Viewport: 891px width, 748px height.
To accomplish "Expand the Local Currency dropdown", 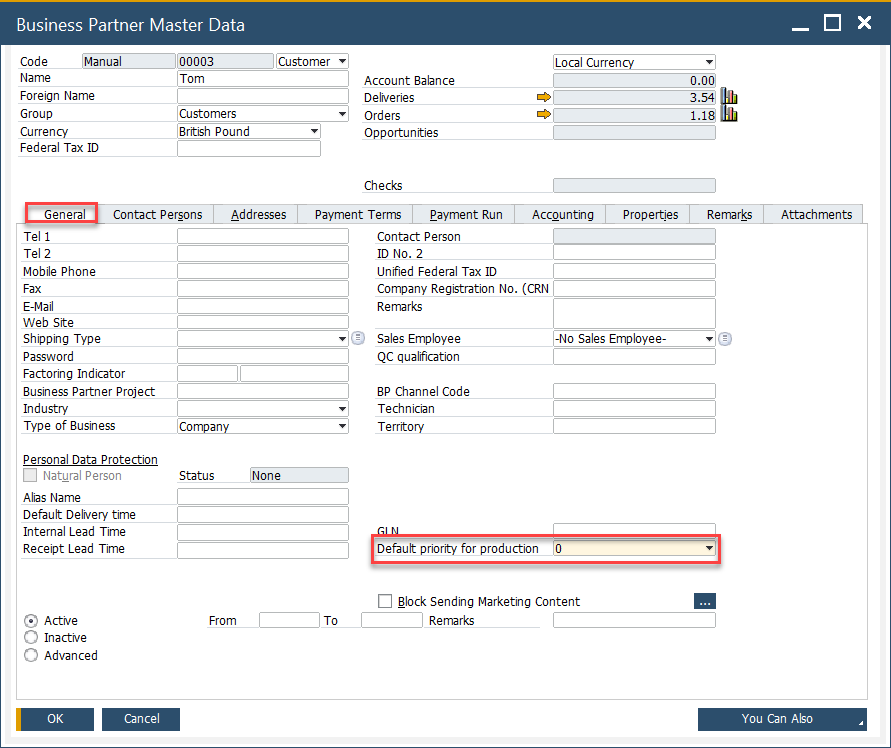I will pyautogui.click(x=709, y=62).
